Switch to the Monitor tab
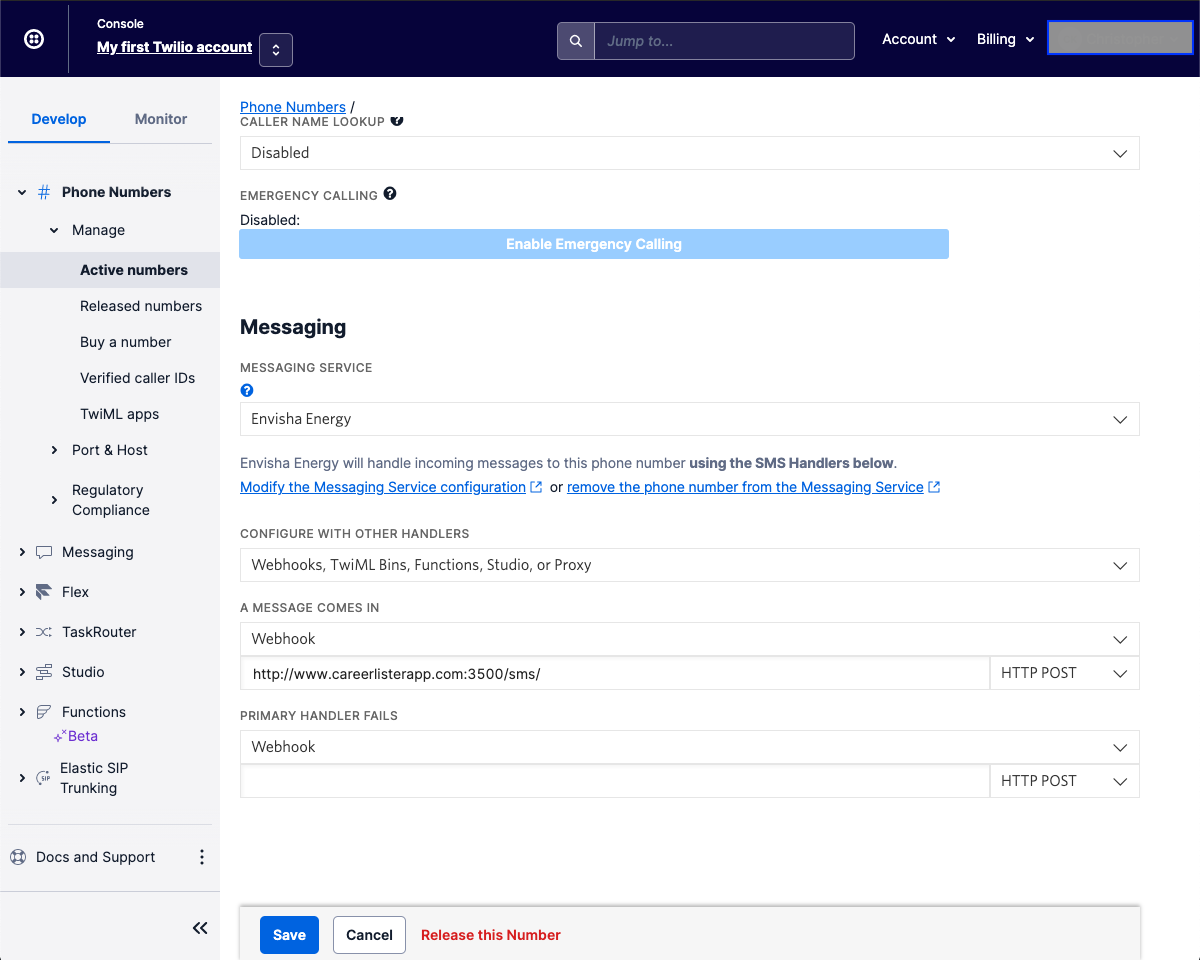Viewport: 1200px width, 960px height. pos(161,119)
